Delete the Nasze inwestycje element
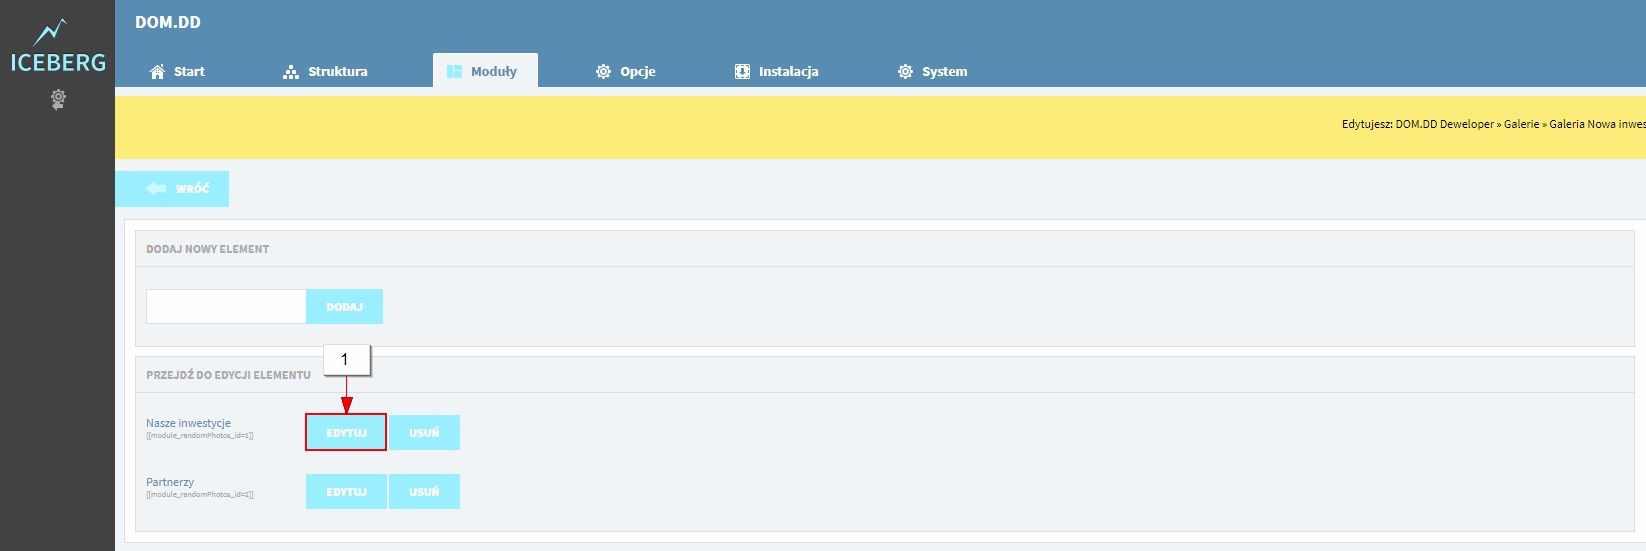This screenshot has width=1646, height=551. point(424,432)
